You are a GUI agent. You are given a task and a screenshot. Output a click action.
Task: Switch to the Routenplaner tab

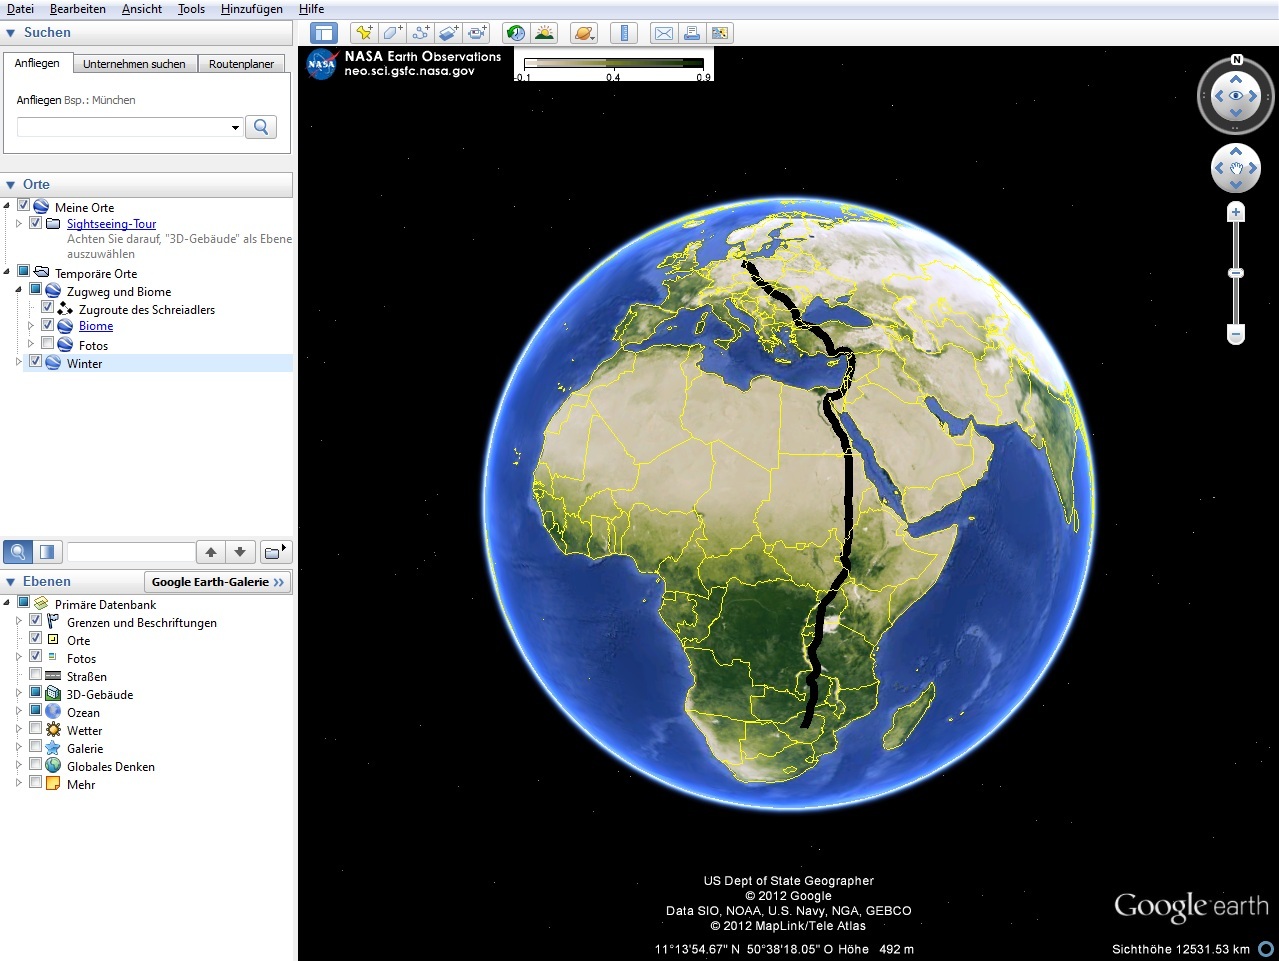[241, 64]
